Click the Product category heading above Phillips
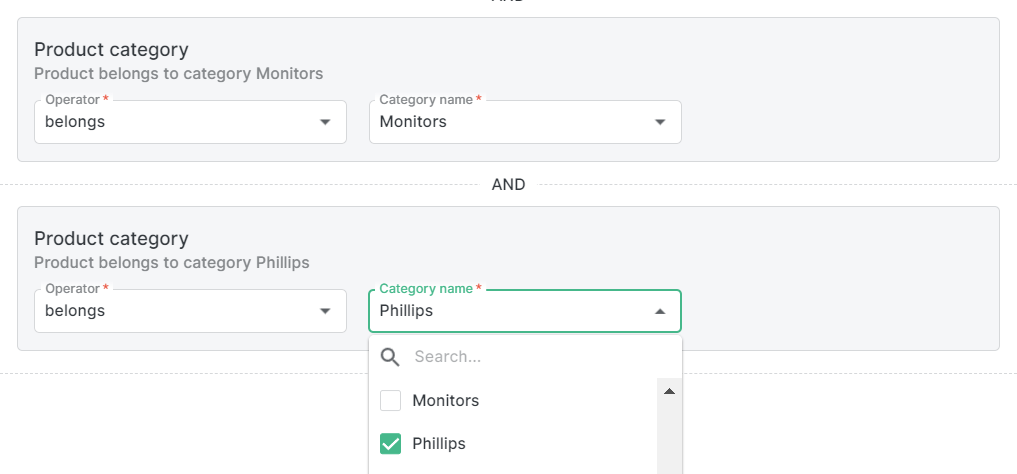This screenshot has width=1017, height=474. click(111, 238)
